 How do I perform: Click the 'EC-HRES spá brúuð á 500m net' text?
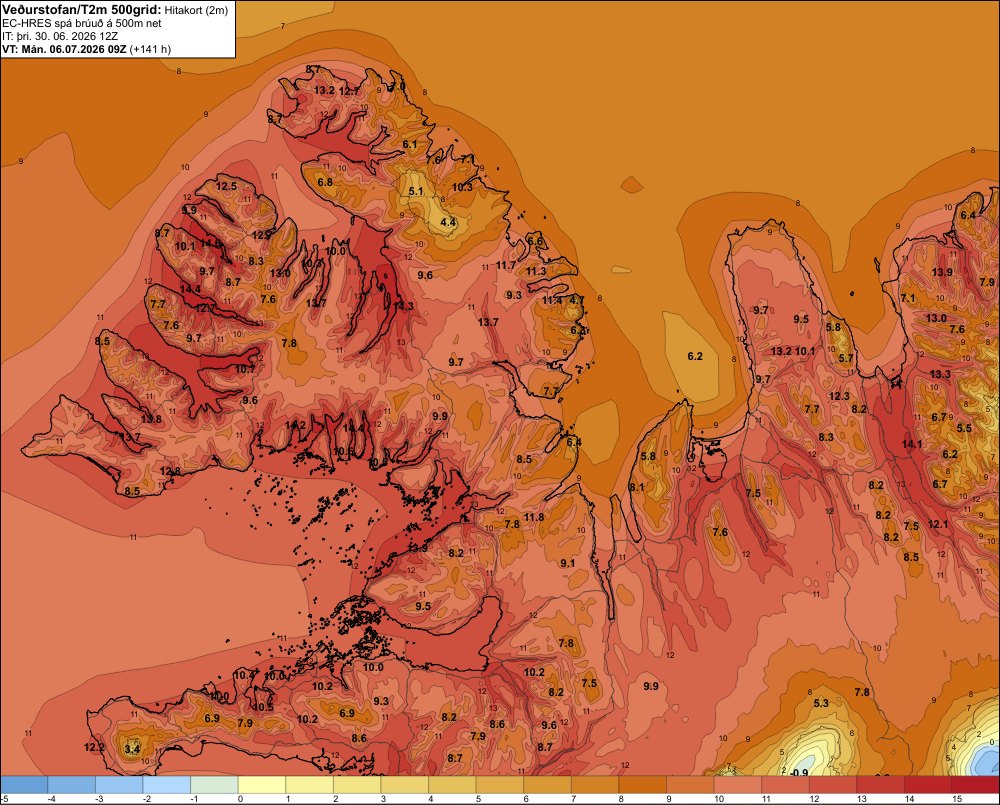(x=82, y=24)
